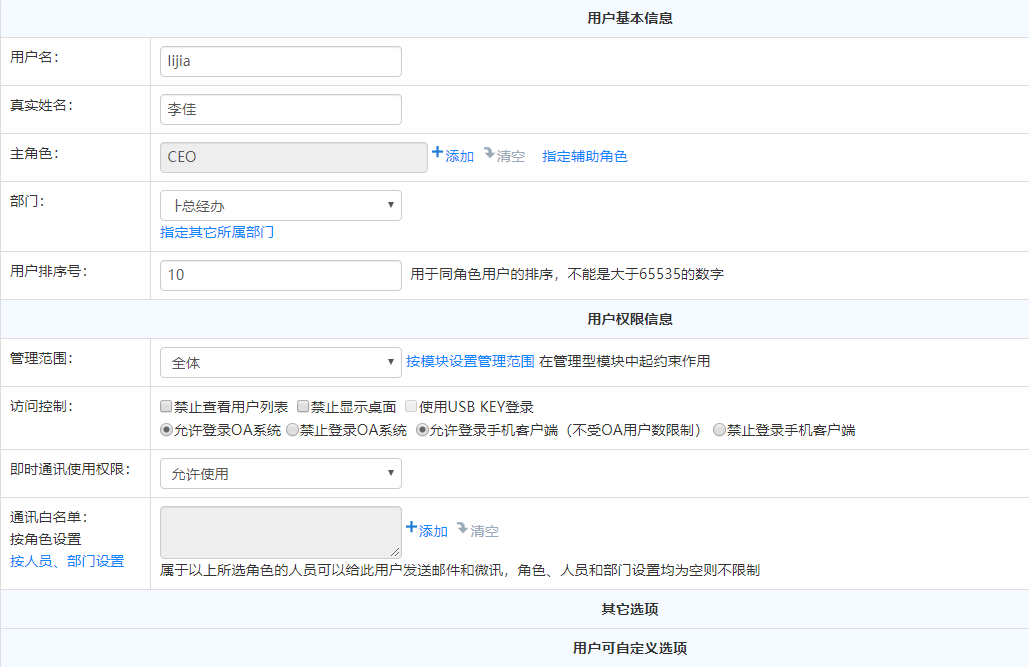The image size is (1029, 667).
Task: Enable 禁止显示桌面 checkbox
Action: (x=303, y=407)
